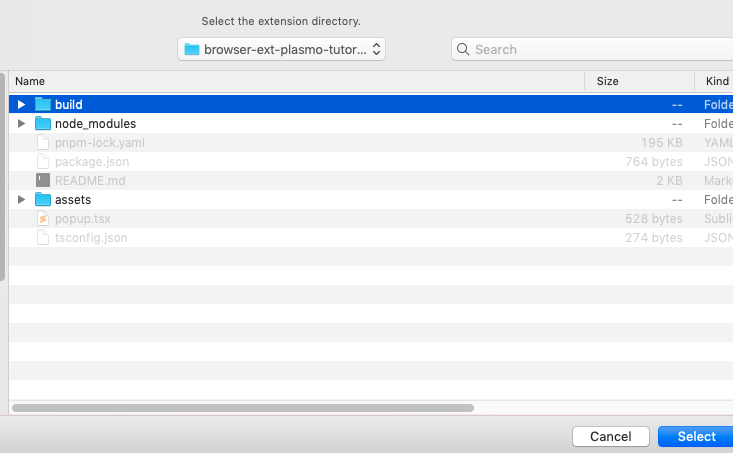Image resolution: width=733 pixels, height=453 pixels.
Task: Confirm with the Select button
Action: [696, 437]
